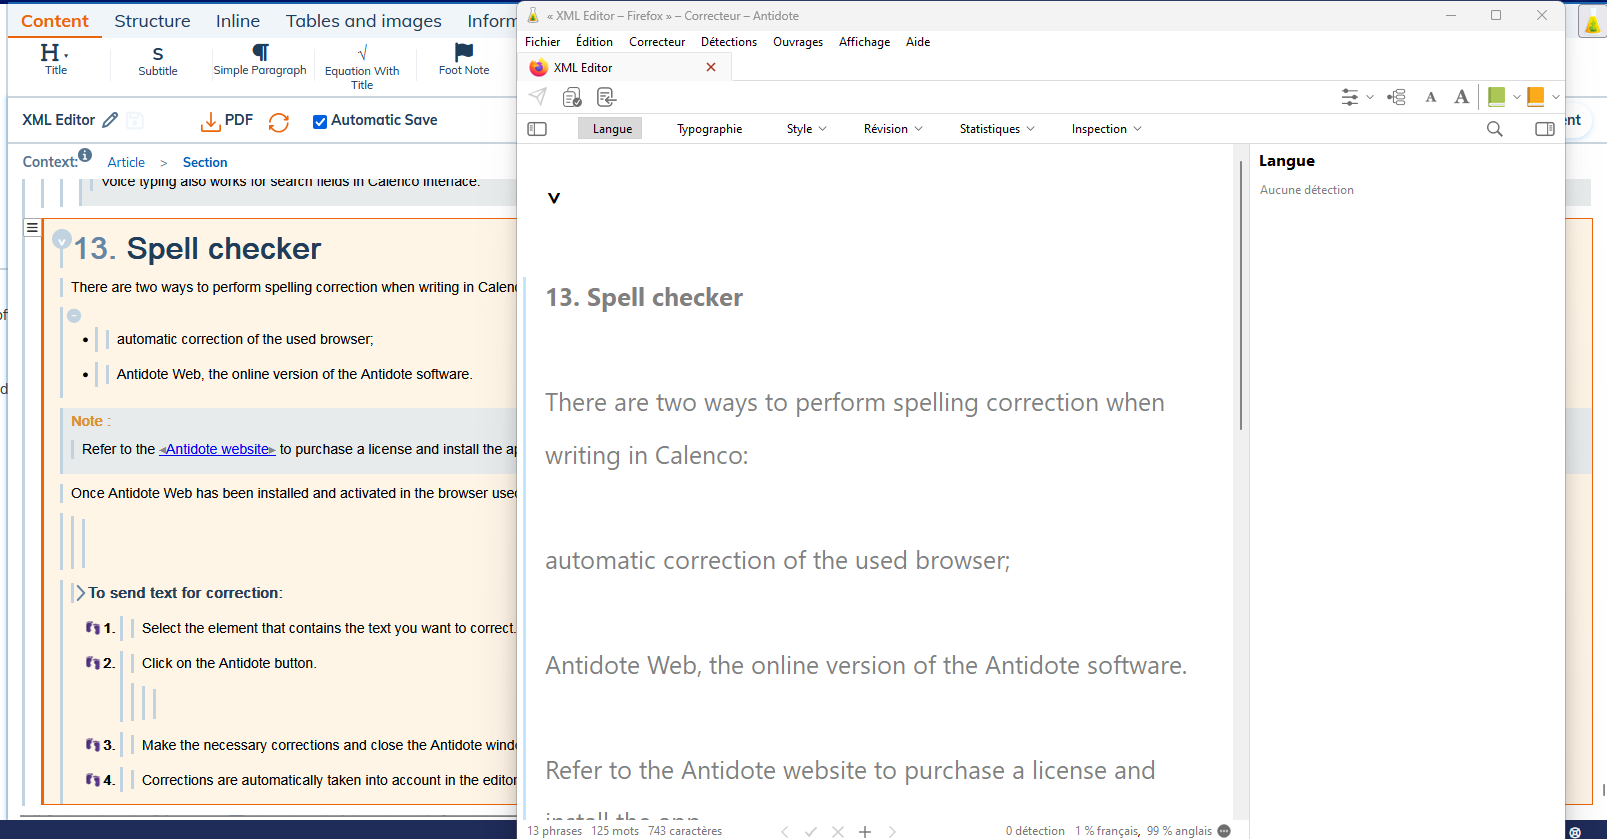
Task: Open the Ouvrages menu
Action: [798, 42]
